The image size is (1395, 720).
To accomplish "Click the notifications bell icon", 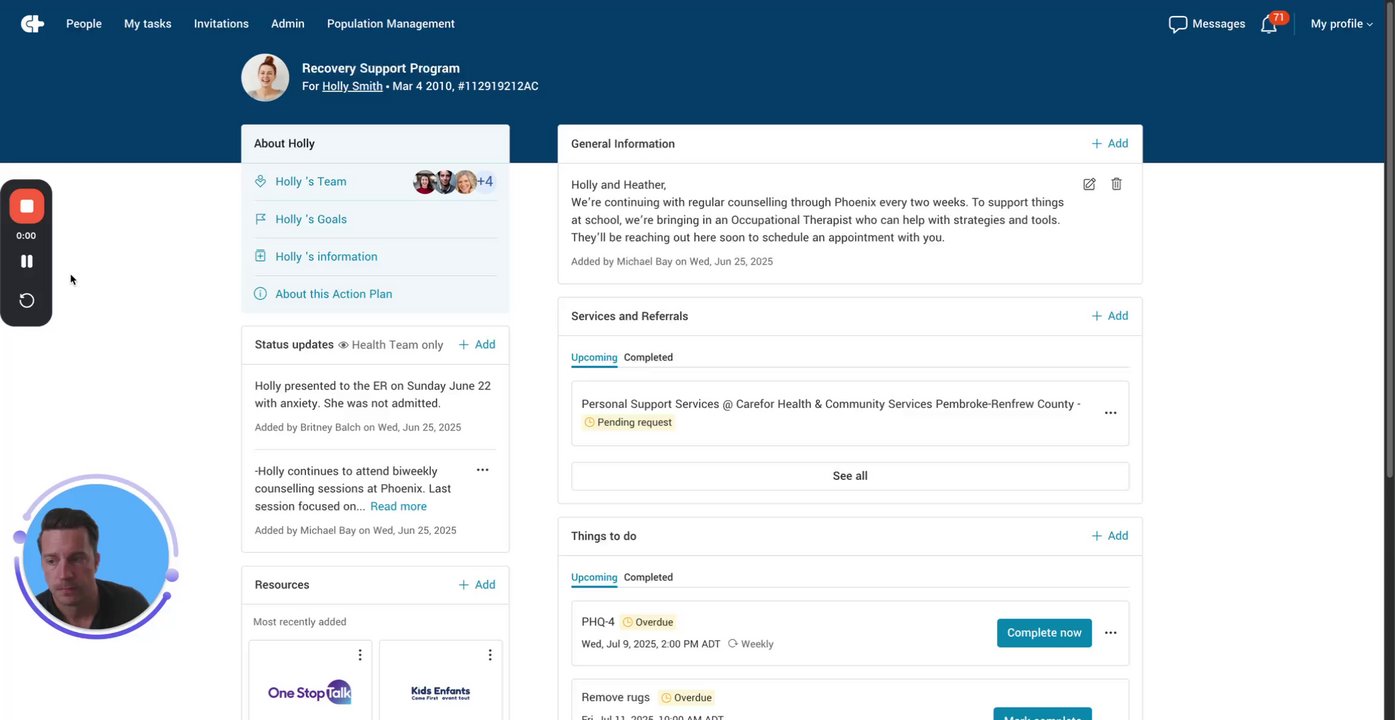I will [1269, 25].
